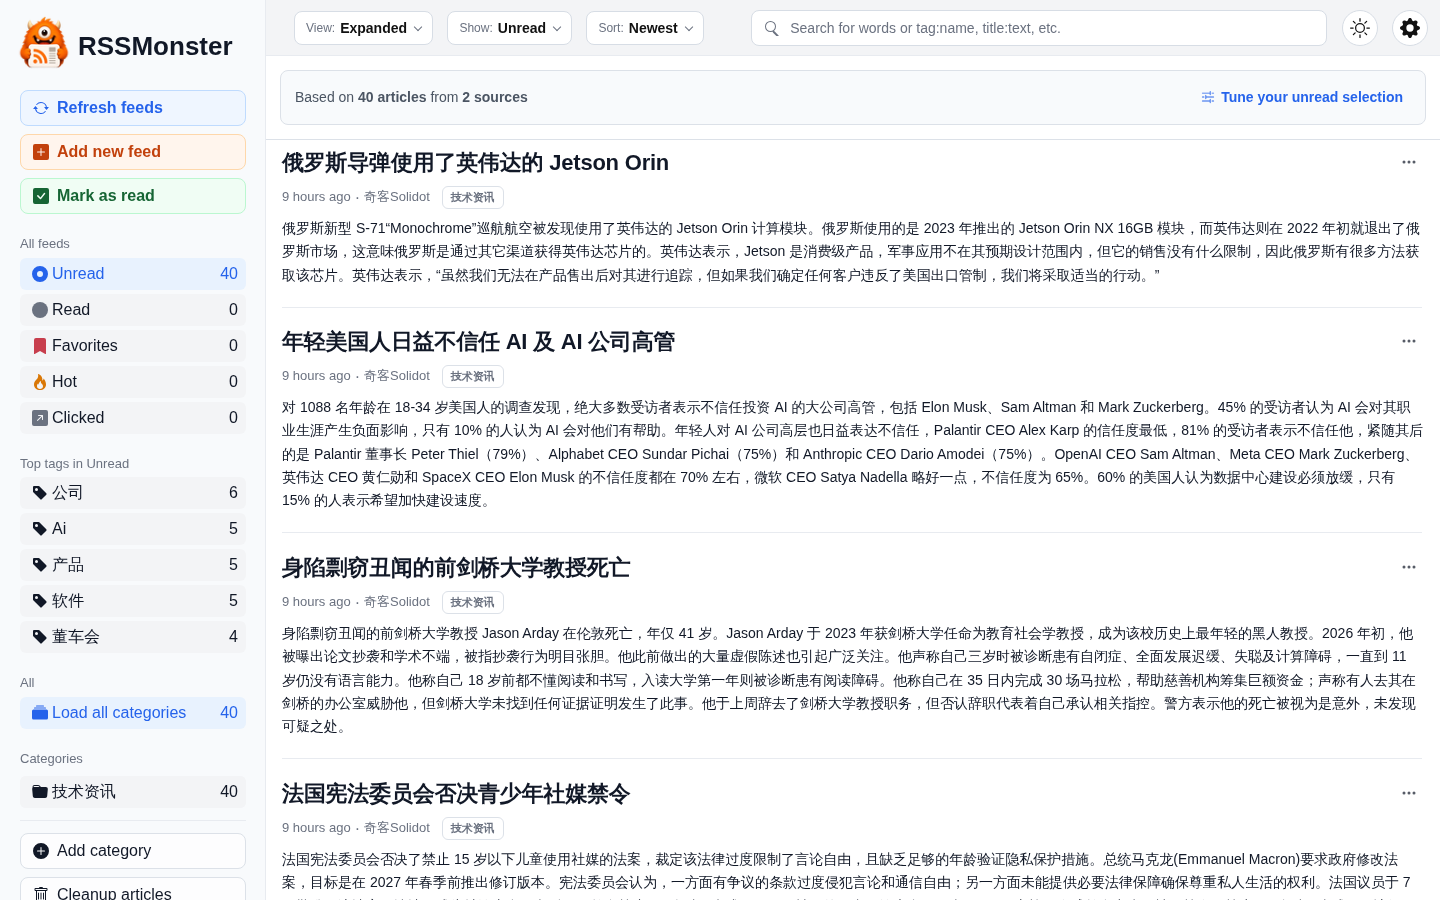
Task: Click the refresh arrows icon on Refresh feeds
Action: pyautogui.click(x=41, y=108)
